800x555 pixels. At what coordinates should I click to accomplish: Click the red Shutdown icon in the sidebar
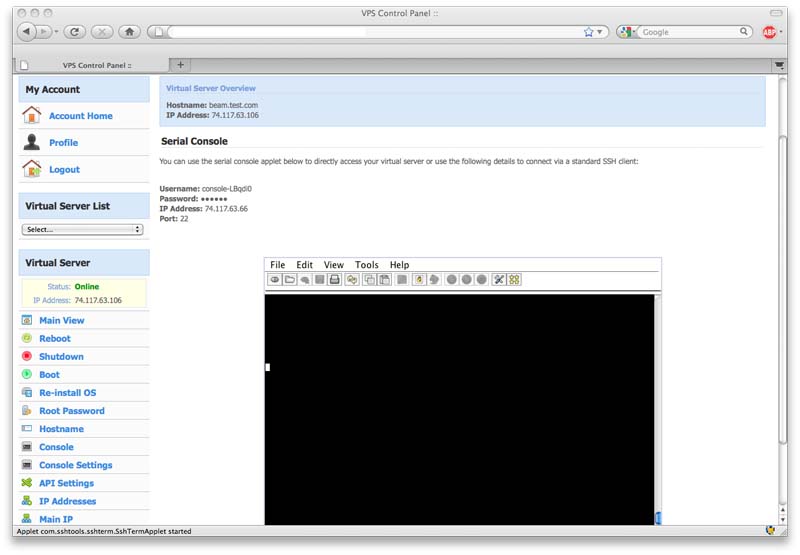pyautogui.click(x=27, y=357)
